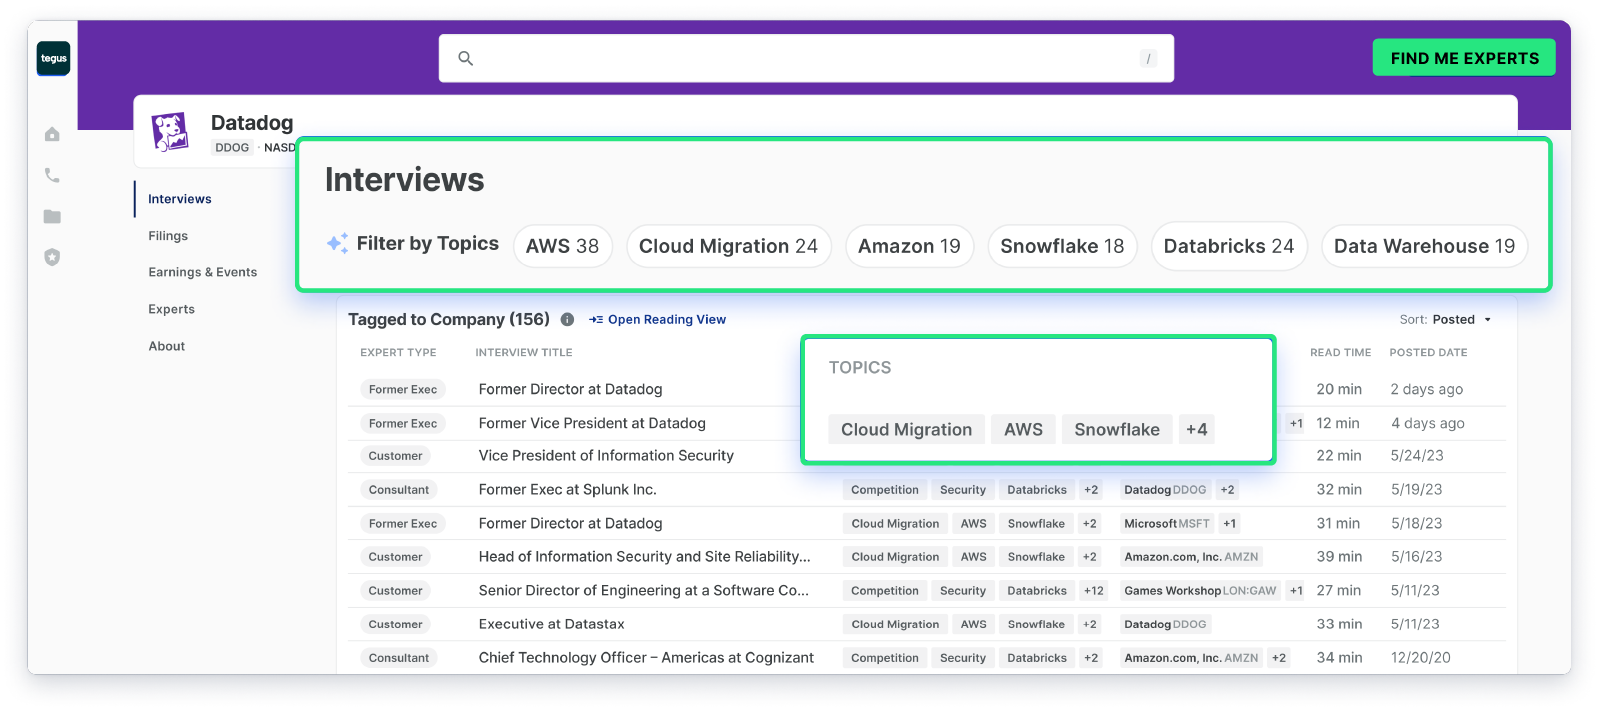Go to the Earnings & Events section

[203, 272]
